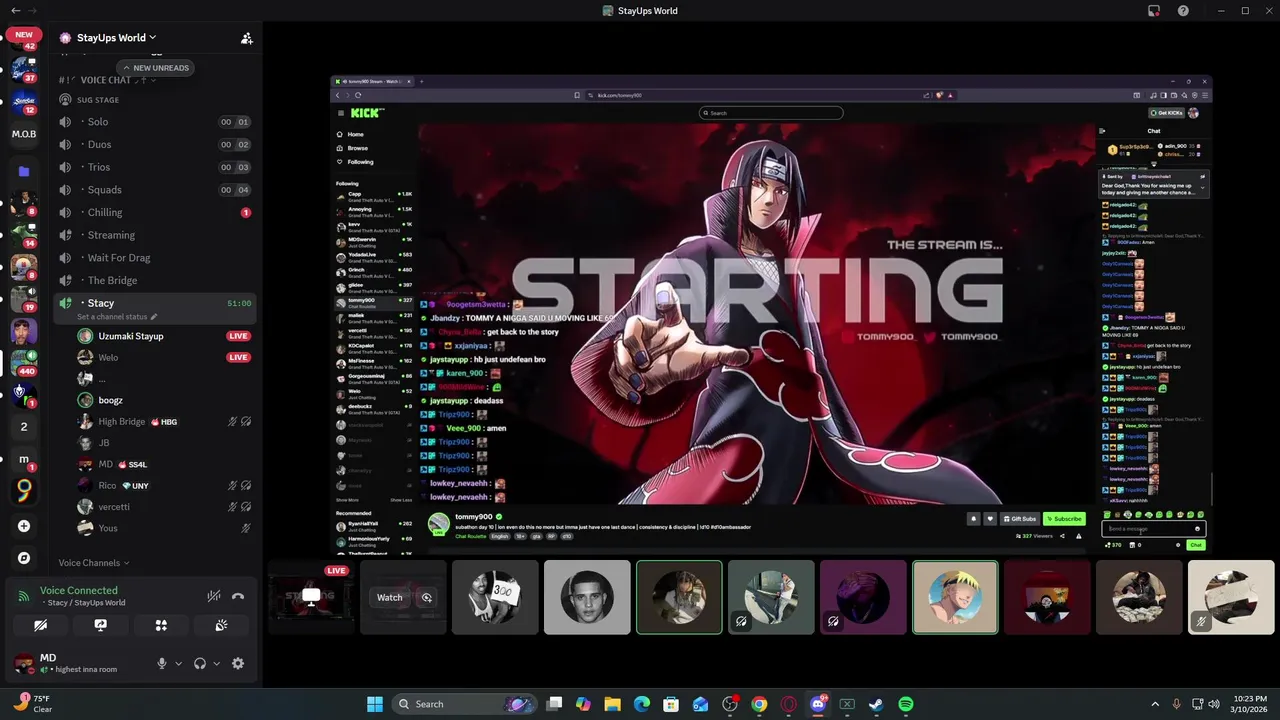The width and height of the screenshot is (1280, 720).
Task: Open the pop-out icon beside Watch
Action: pyautogui.click(x=426, y=598)
